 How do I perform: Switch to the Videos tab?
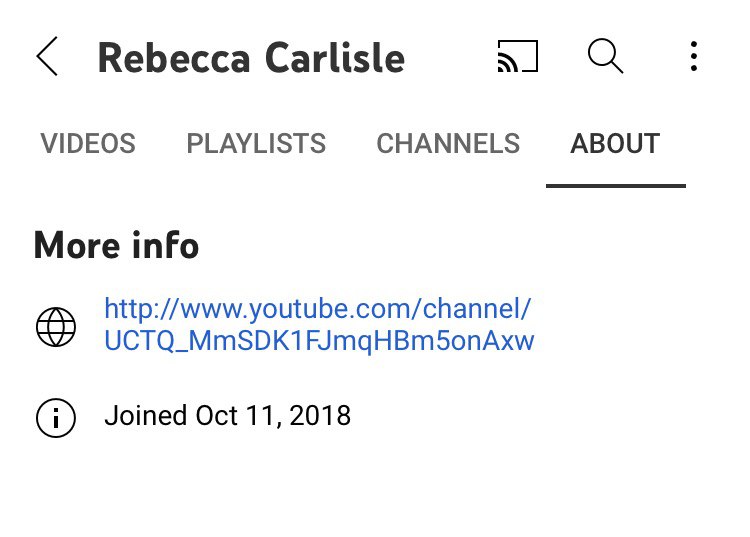88,143
